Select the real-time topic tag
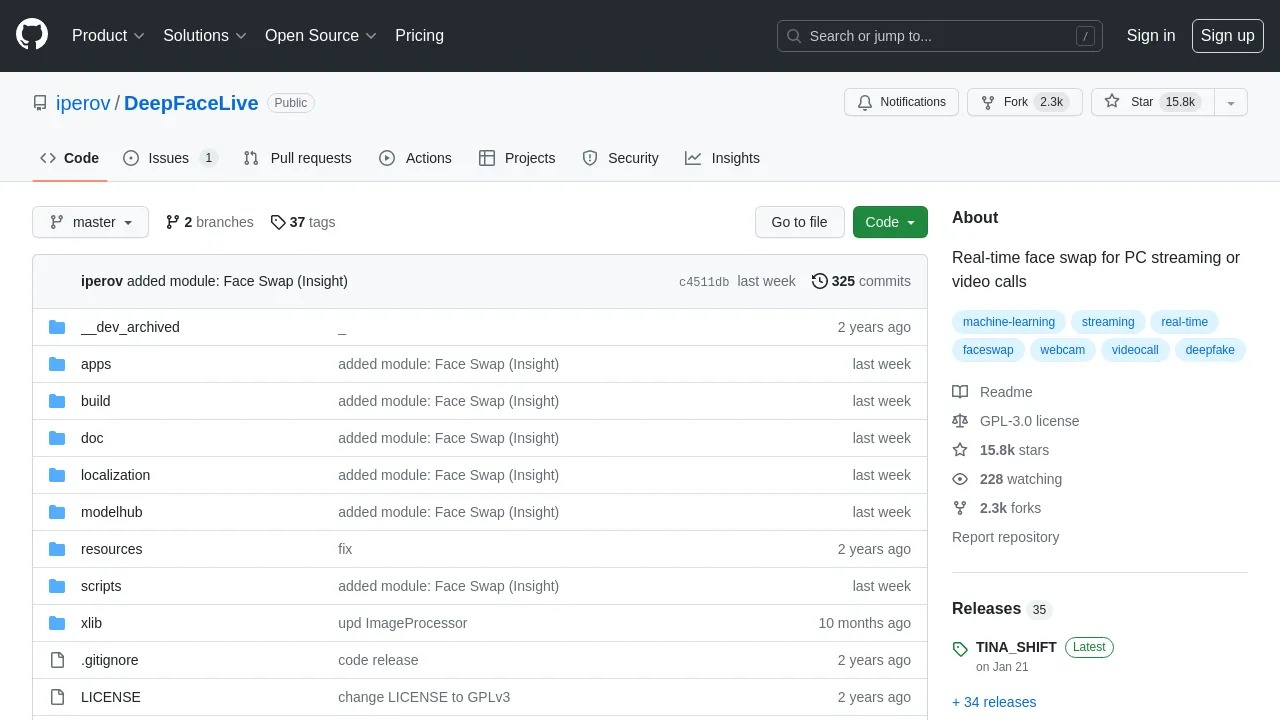This screenshot has height=720, width=1280. (x=1184, y=322)
